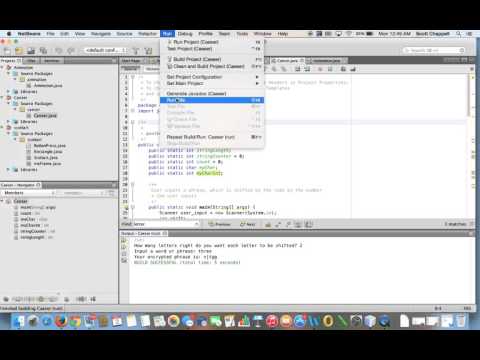This screenshot has width=480, height=360.
Task: Toggle code fold on line 1
Action: click(133, 77)
